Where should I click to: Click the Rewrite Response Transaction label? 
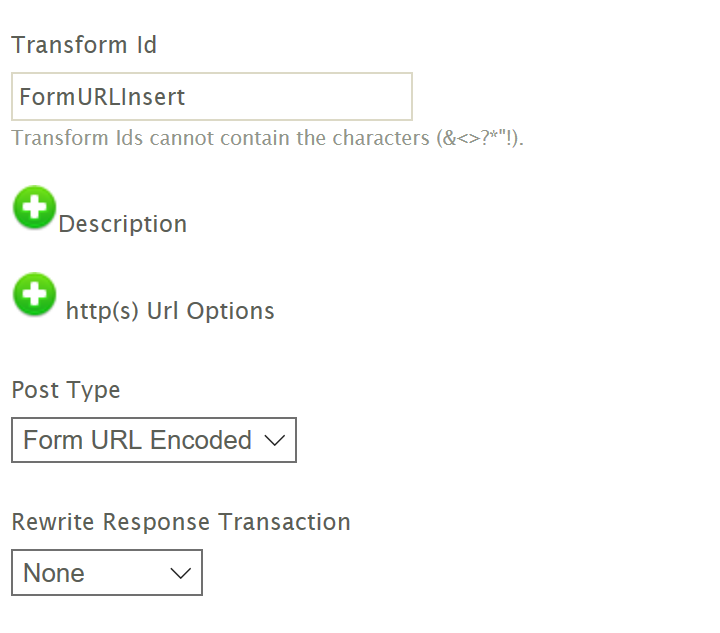tap(181, 522)
